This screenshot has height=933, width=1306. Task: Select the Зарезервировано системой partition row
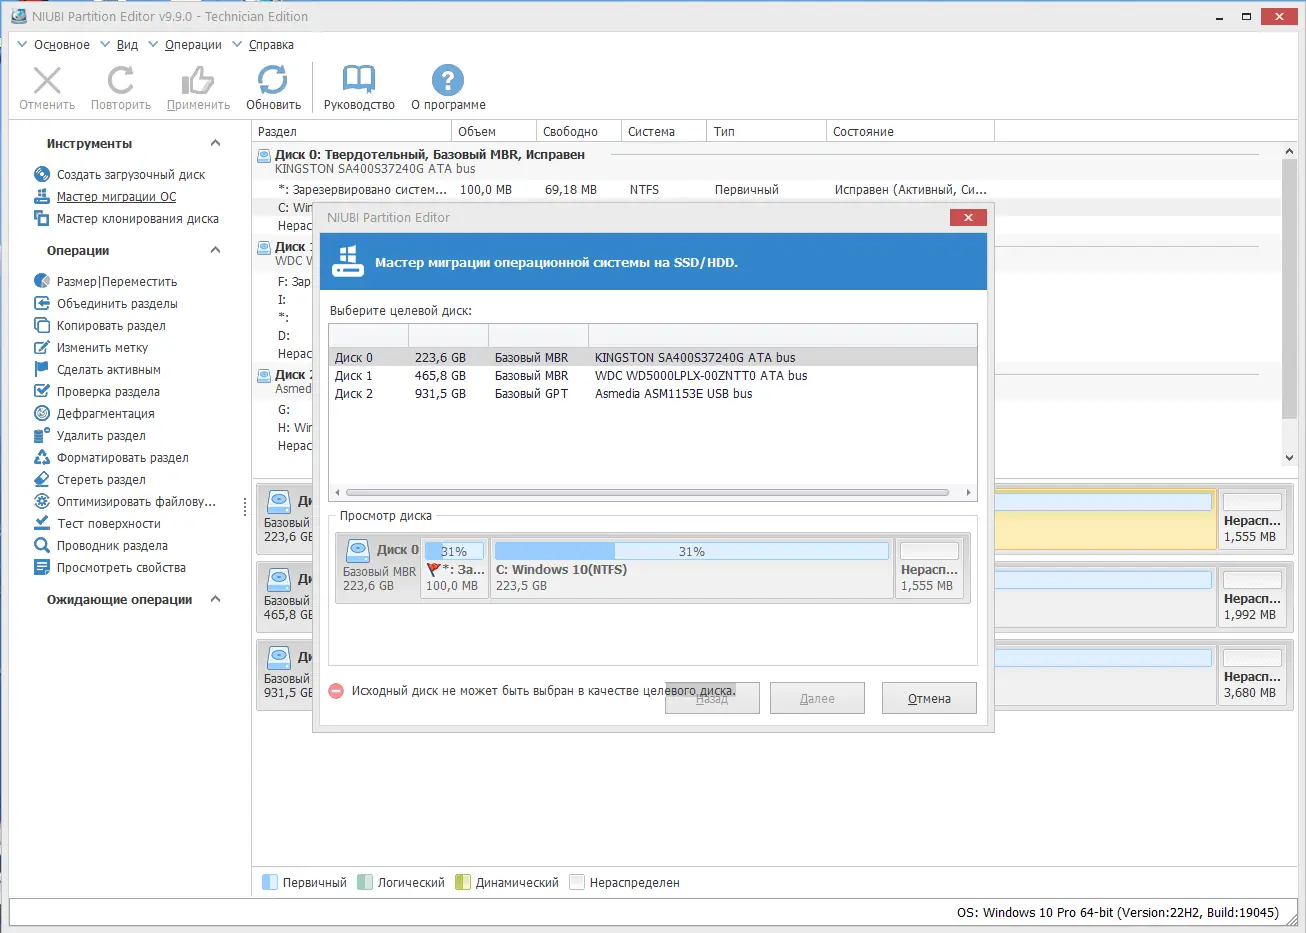point(767,189)
